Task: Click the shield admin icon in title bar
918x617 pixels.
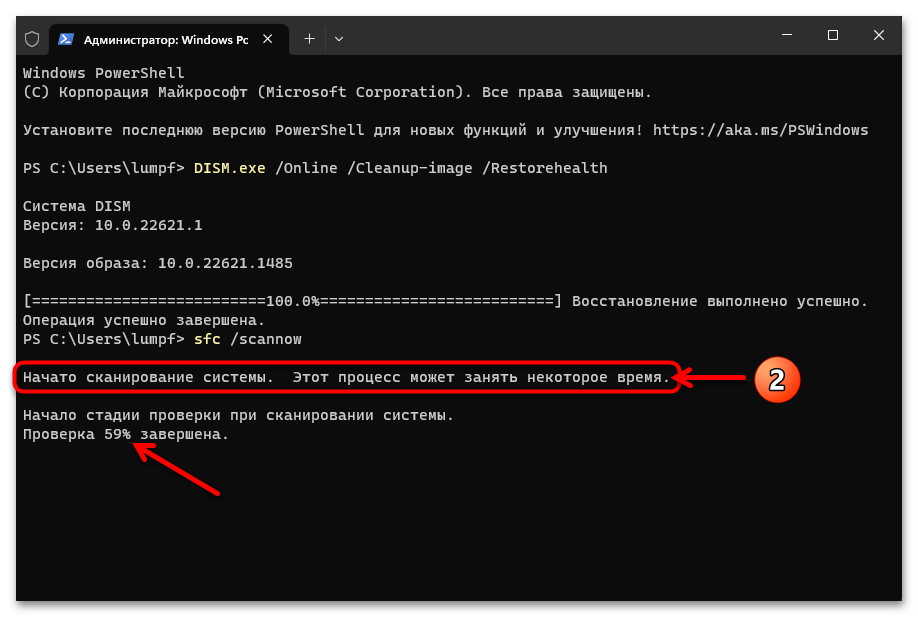Action: click(32, 39)
